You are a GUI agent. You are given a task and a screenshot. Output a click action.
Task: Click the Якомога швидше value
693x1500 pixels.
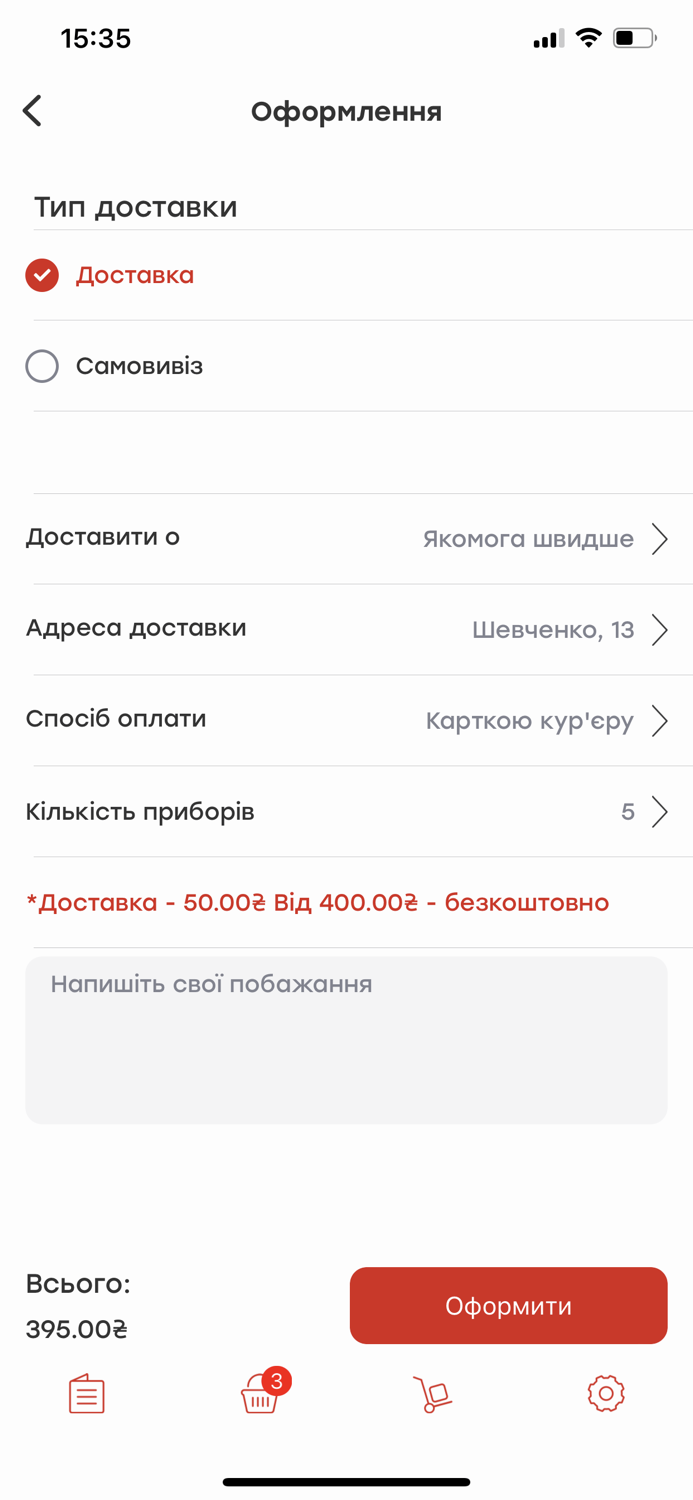click(x=529, y=538)
